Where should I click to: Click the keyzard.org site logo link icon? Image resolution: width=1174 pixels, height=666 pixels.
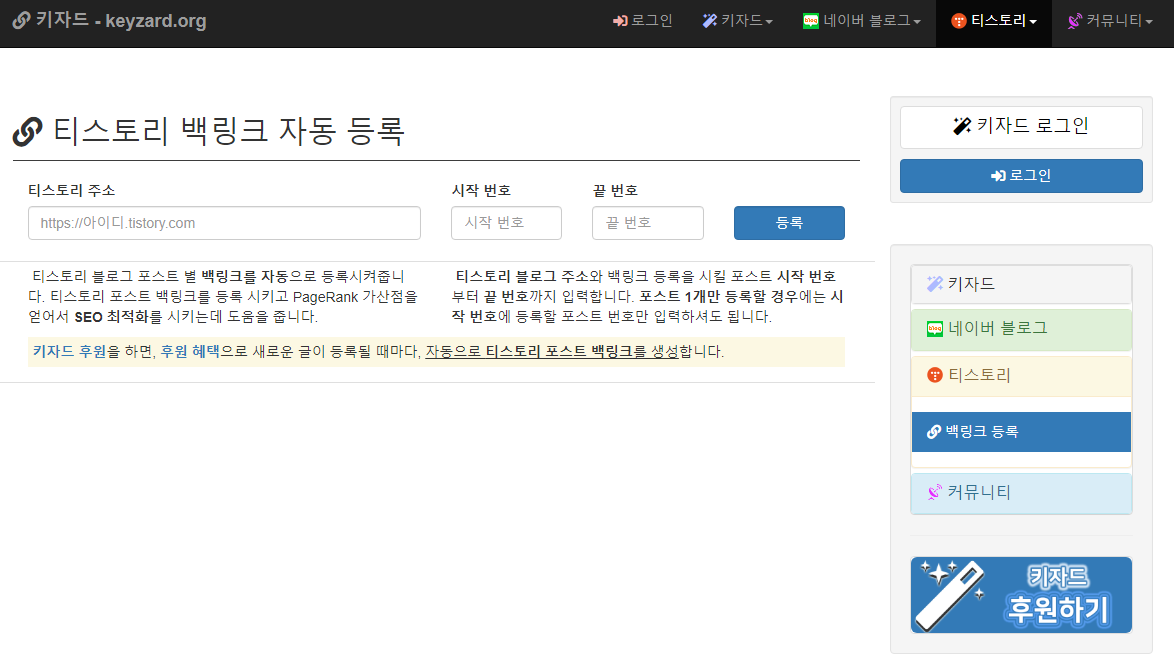[22, 20]
